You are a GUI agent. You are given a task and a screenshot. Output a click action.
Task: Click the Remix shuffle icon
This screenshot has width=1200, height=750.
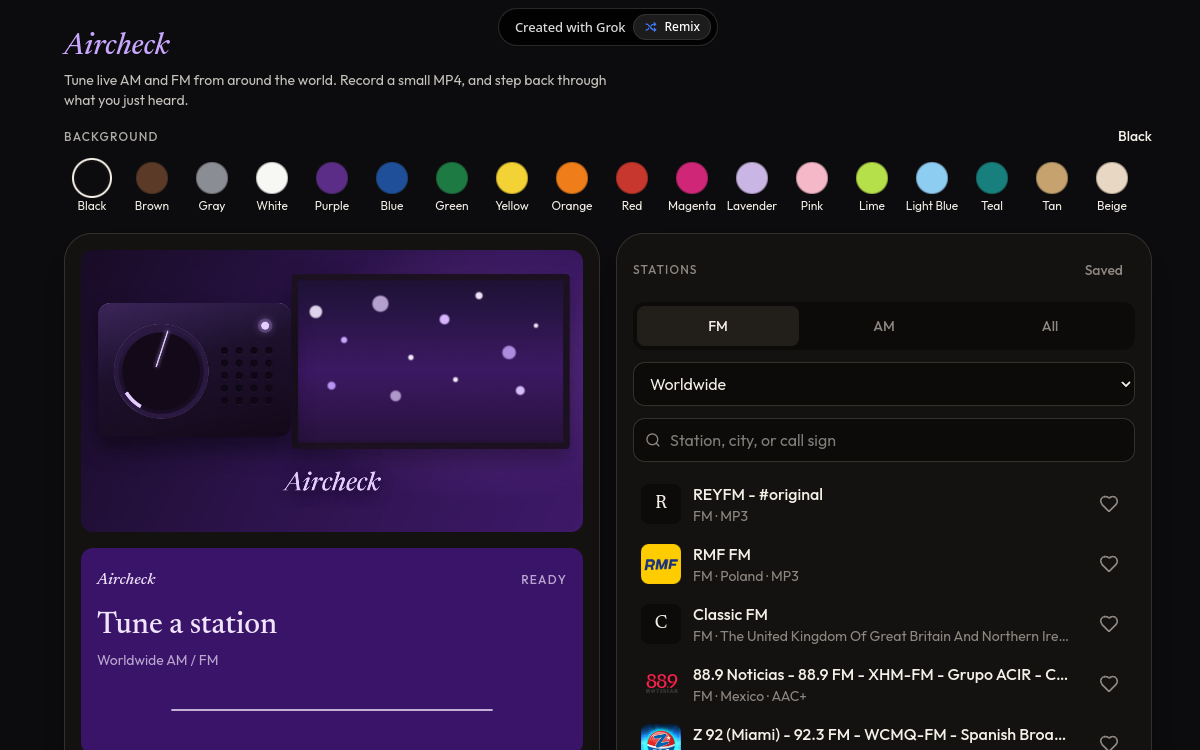point(651,27)
